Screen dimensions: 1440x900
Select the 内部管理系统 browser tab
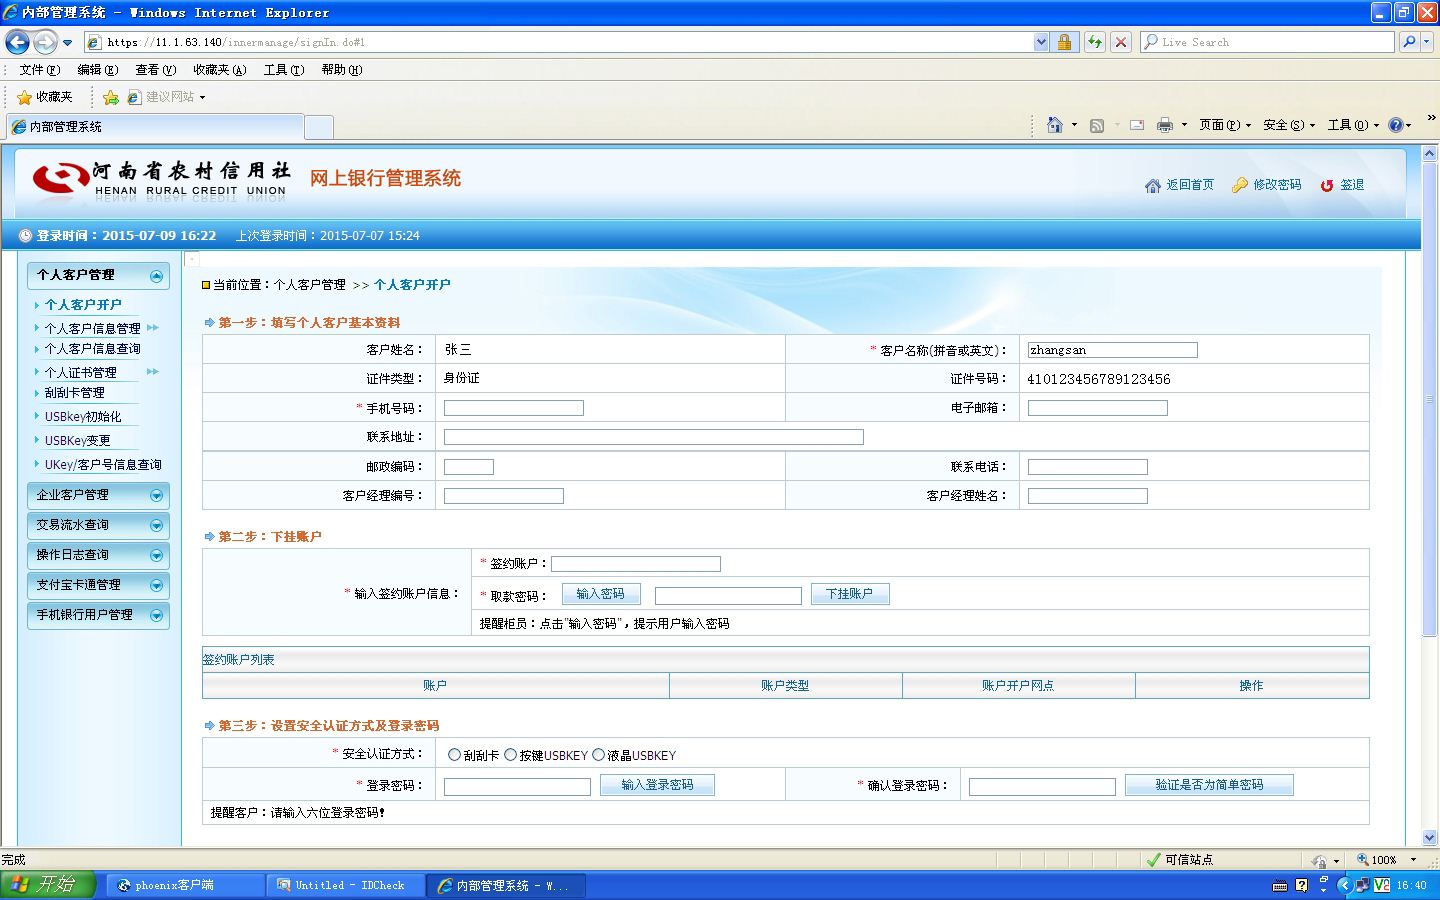pyautogui.click(x=154, y=127)
